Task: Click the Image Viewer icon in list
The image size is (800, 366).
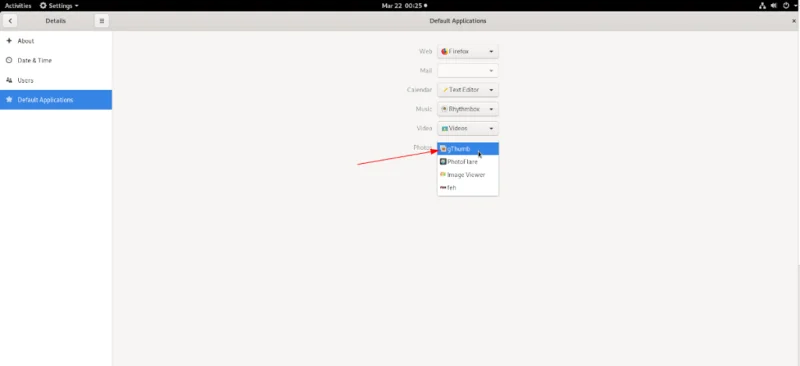Action: (x=443, y=175)
